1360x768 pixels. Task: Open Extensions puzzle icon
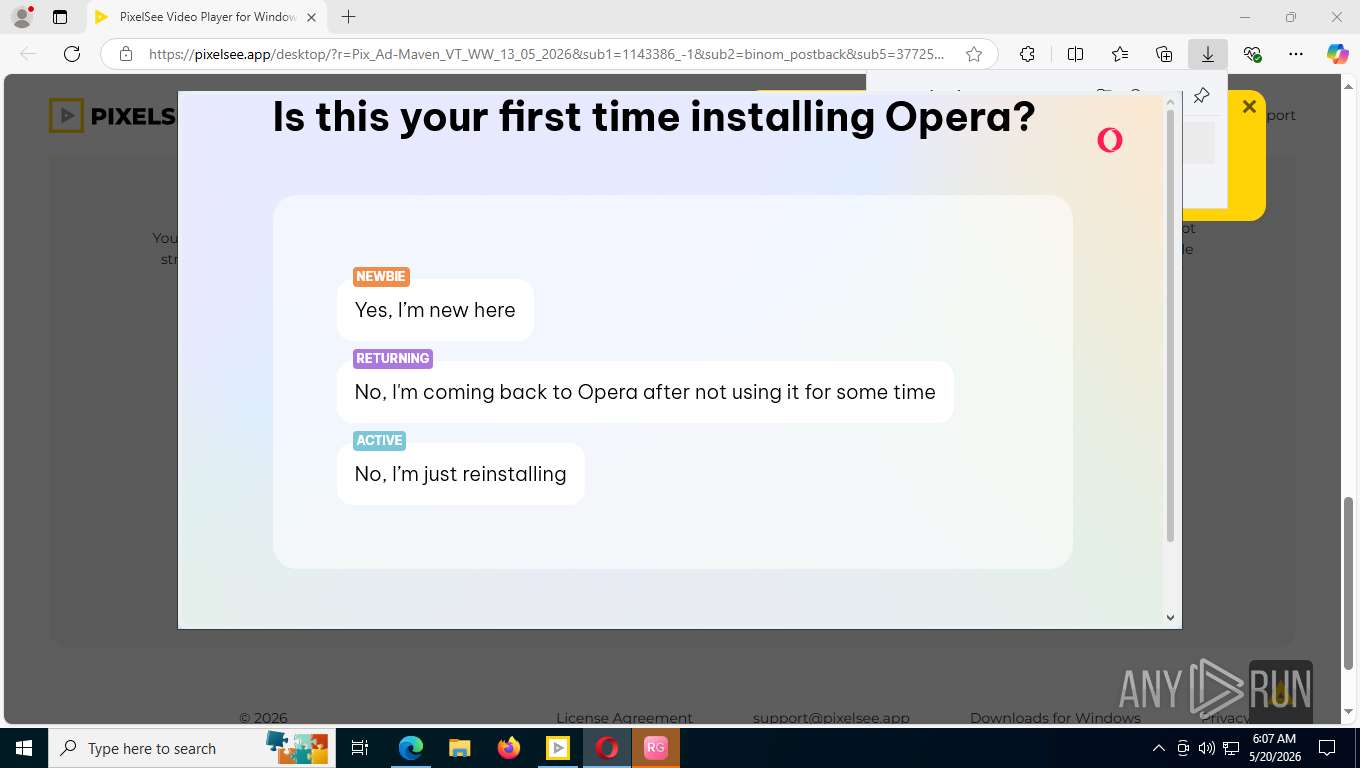point(1027,54)
